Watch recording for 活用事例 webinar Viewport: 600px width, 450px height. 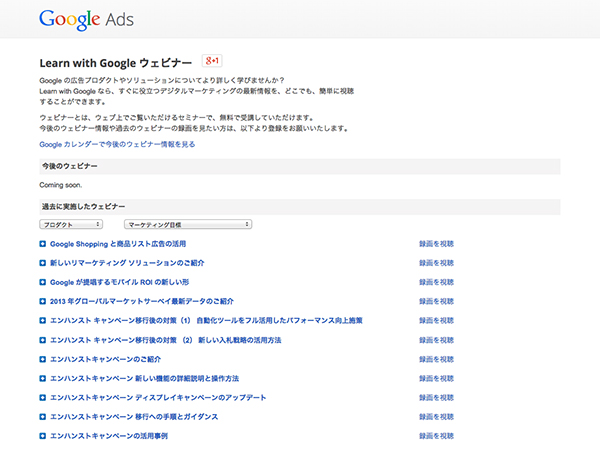tap(436, 435)
